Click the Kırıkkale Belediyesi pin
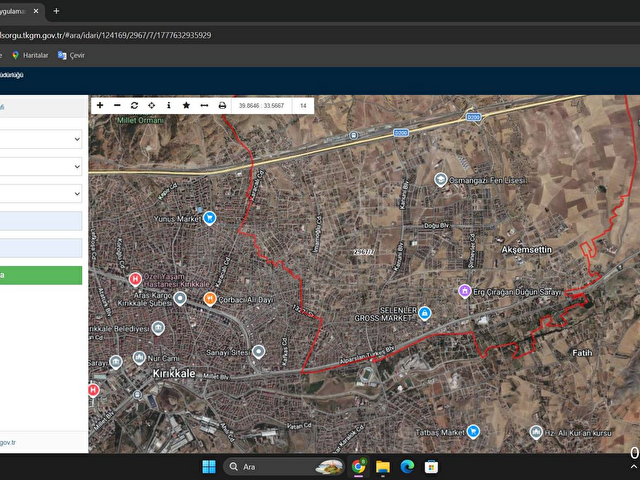Viewport: 640px width, 480px height. 158,328
